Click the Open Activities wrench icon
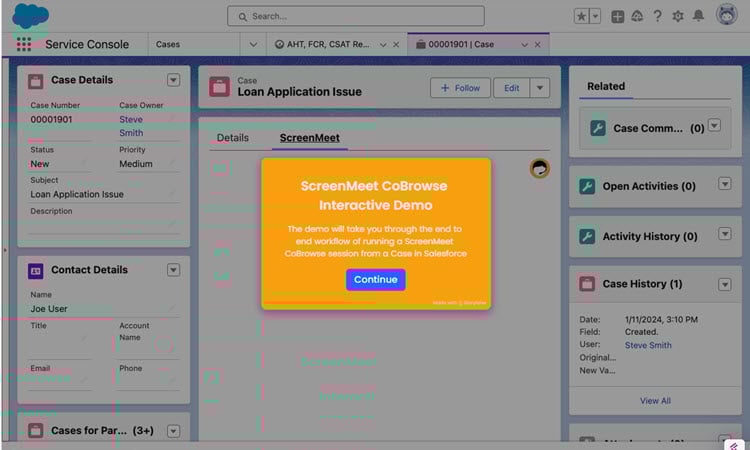 pos(587,186)
